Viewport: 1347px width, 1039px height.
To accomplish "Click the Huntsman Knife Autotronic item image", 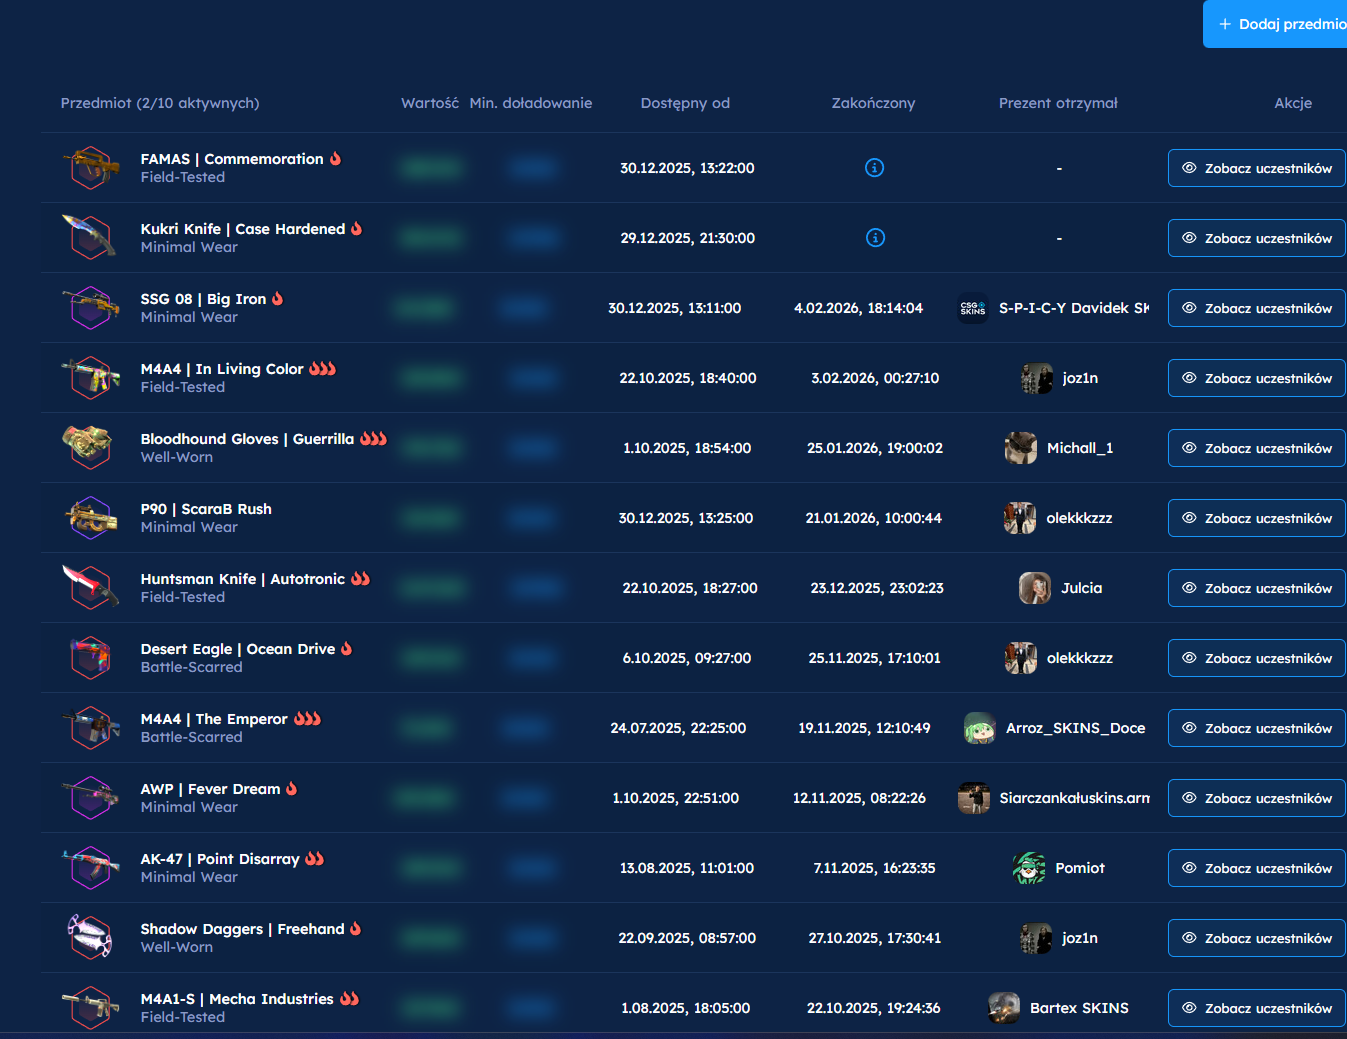I will tap(90, 587).
